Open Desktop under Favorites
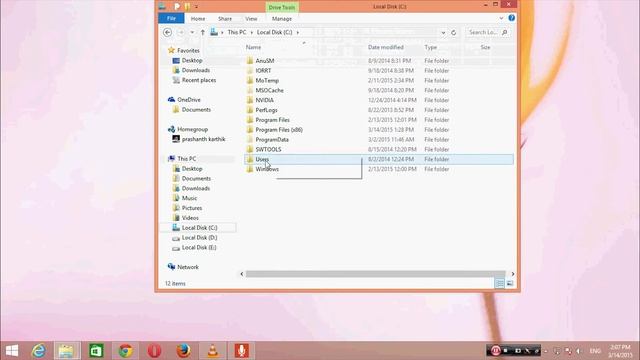Viewport: 640px width, 360px height. pos(192,60)
